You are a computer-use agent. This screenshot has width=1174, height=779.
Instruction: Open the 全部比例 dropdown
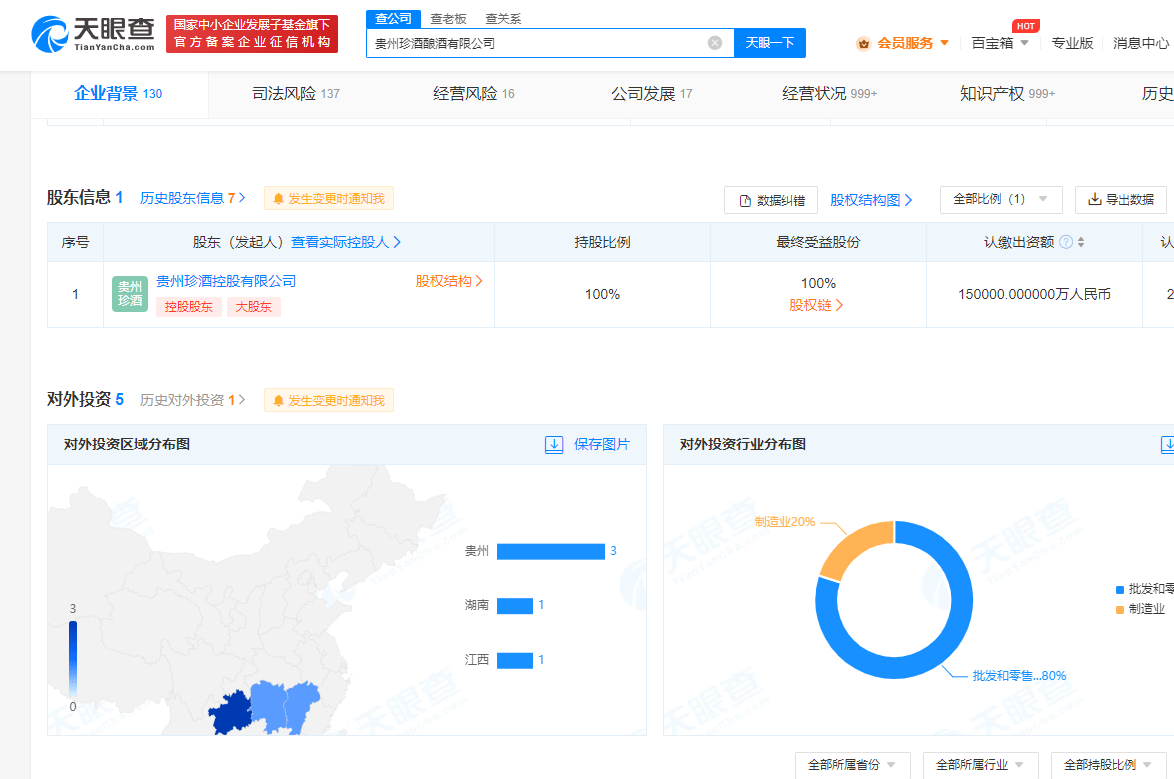tap(1000, 199)
